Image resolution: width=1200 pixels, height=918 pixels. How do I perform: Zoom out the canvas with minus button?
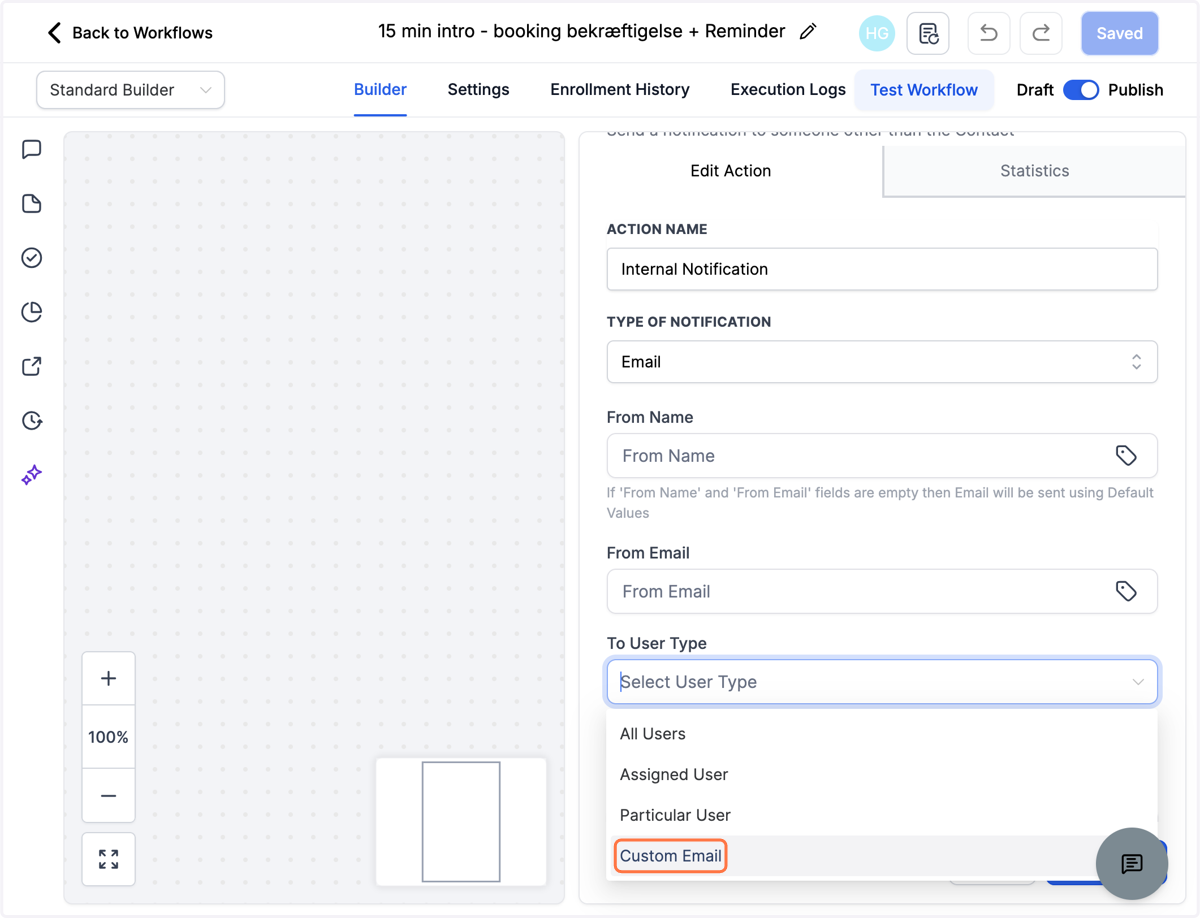[x=108, y=796]
